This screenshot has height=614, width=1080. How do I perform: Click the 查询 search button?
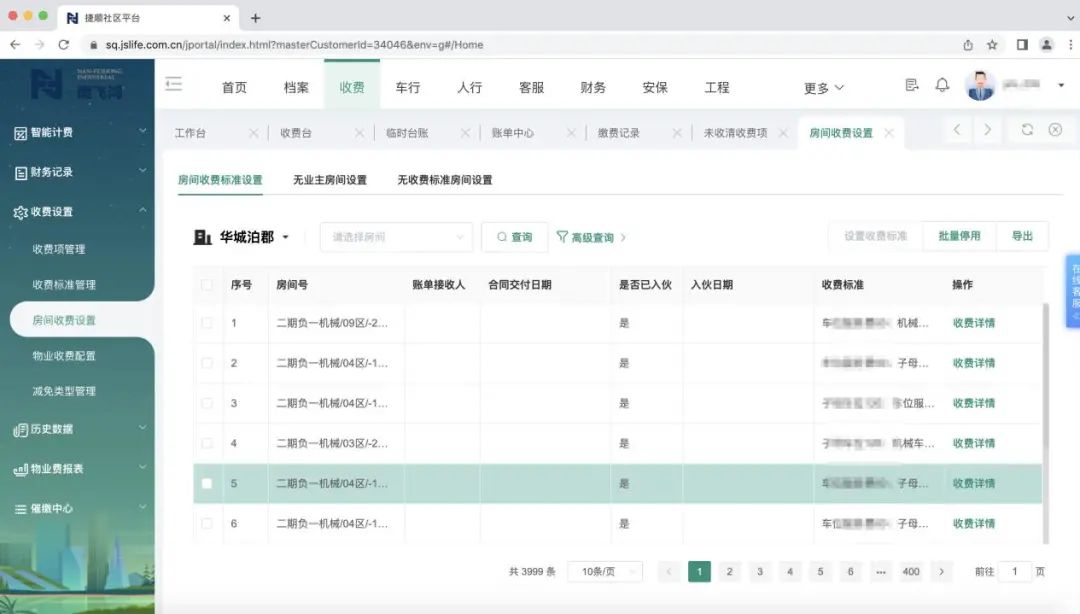coord(514,237)
